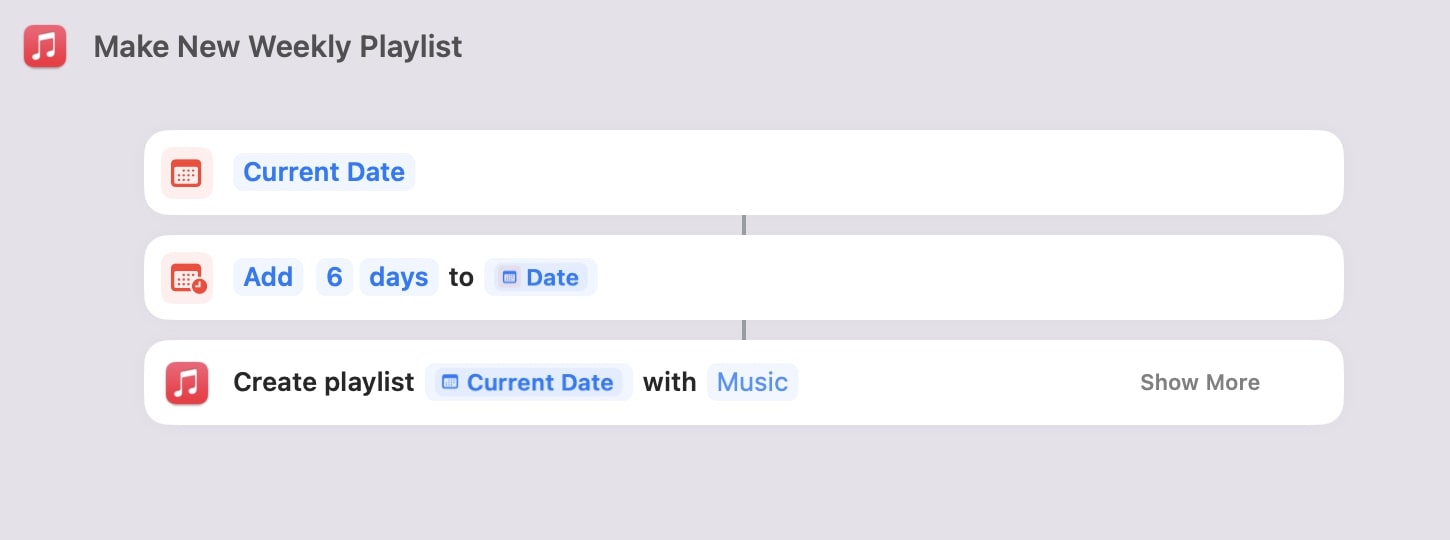Select the Current Date variable in Create playlist

(x=528, y=382)
